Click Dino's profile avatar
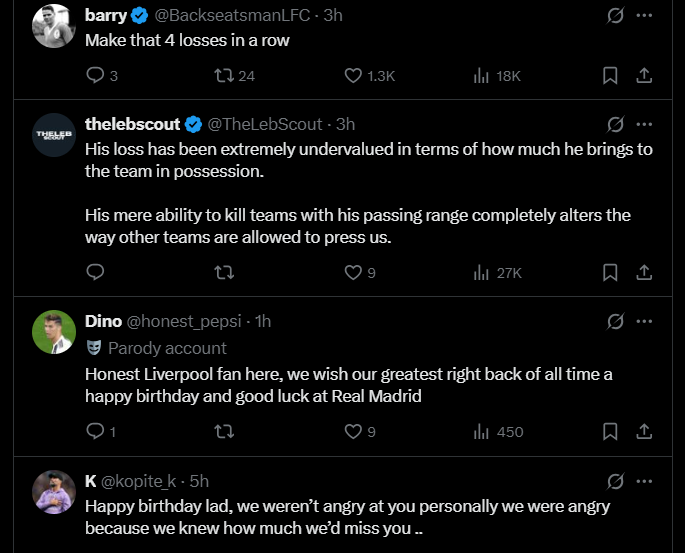 [54, 331]
